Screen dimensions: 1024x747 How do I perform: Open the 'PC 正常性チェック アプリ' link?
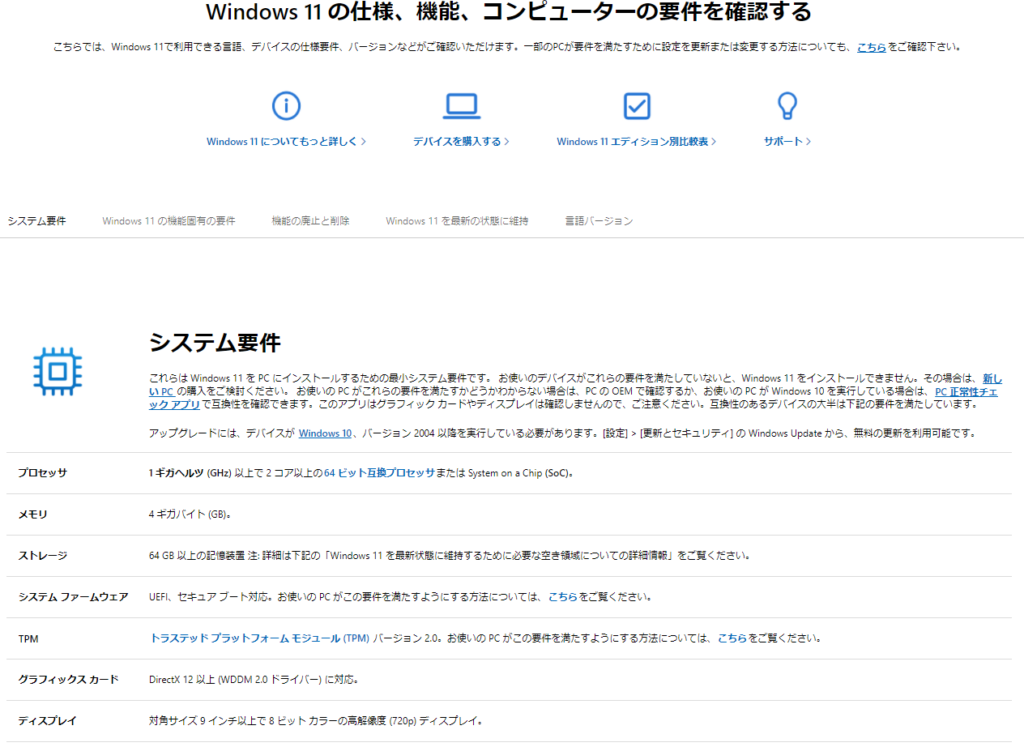coord(966,391)
